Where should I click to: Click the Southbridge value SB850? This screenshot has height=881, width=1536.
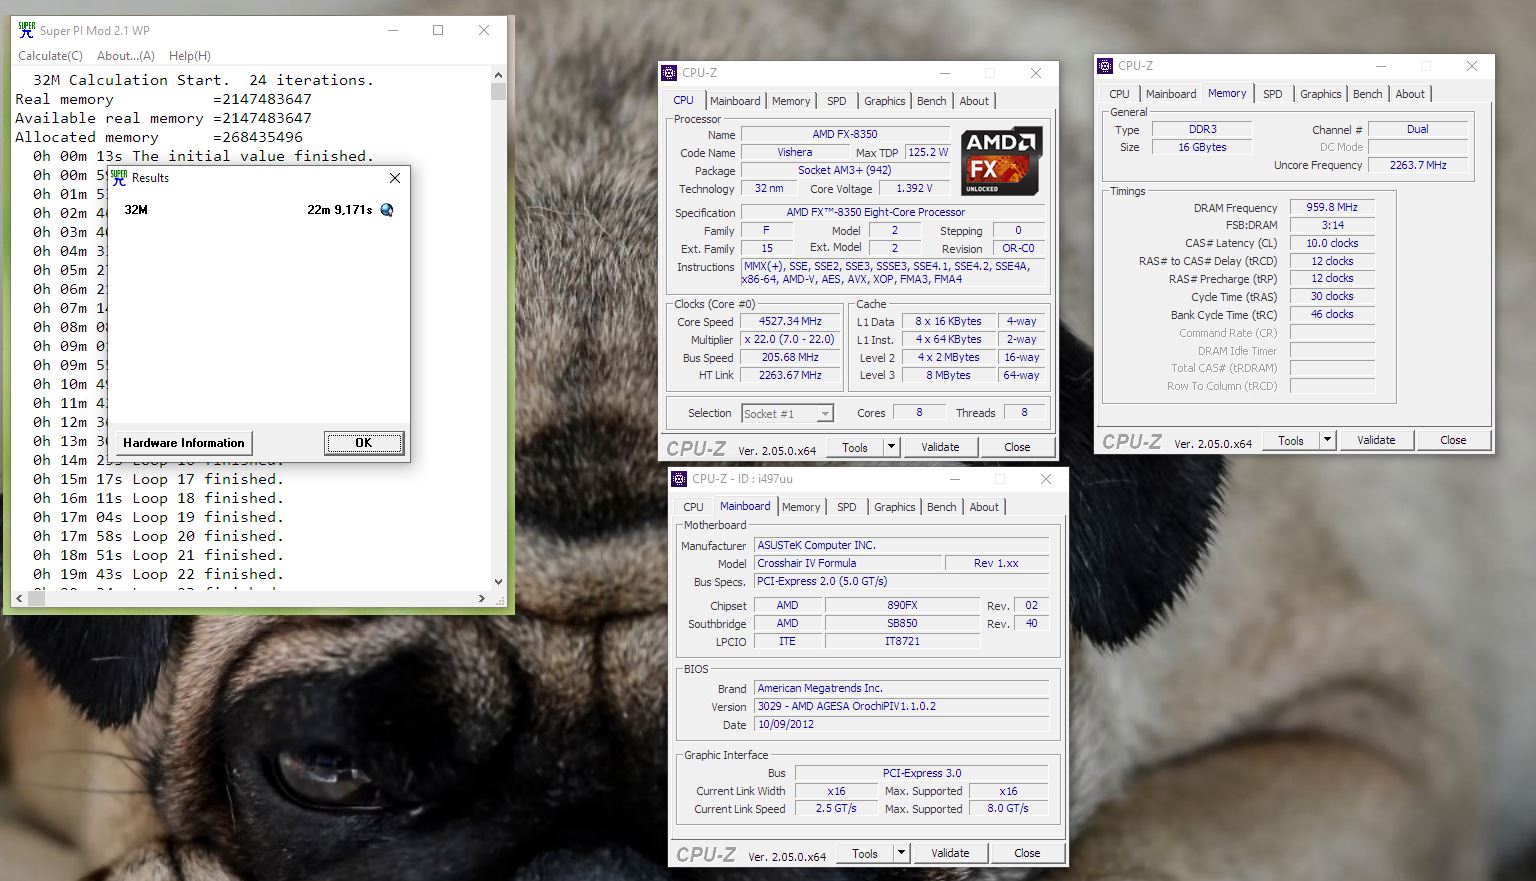coord(902,624)
